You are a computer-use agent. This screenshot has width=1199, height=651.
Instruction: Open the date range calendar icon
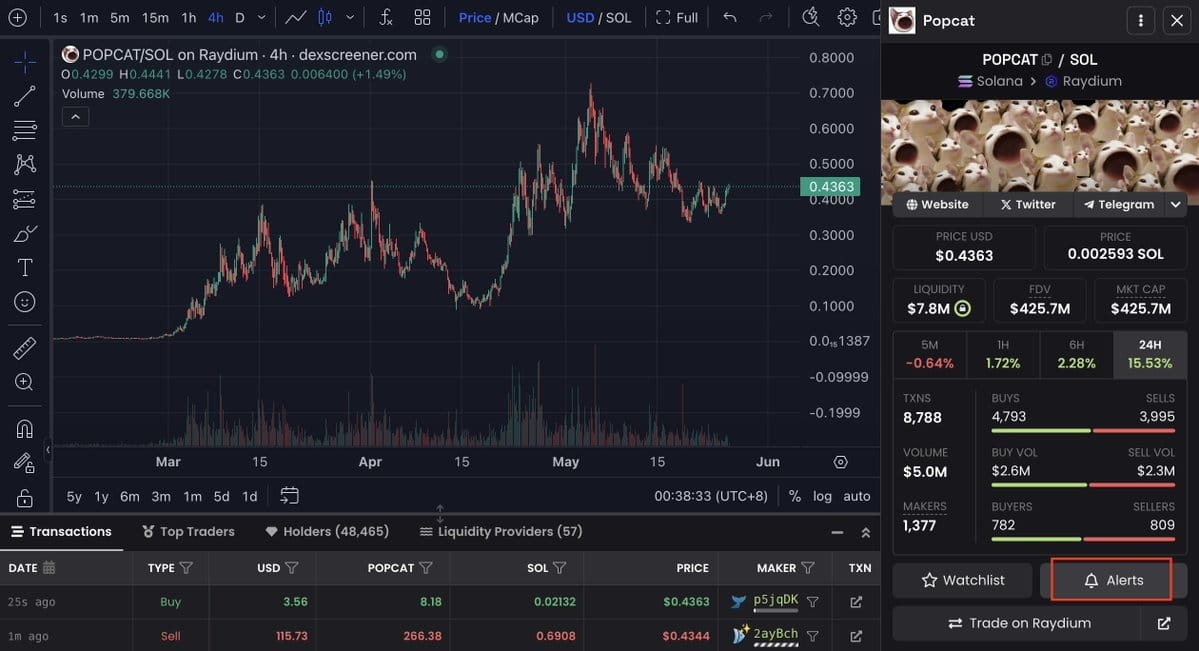click(x=290, y=495)
